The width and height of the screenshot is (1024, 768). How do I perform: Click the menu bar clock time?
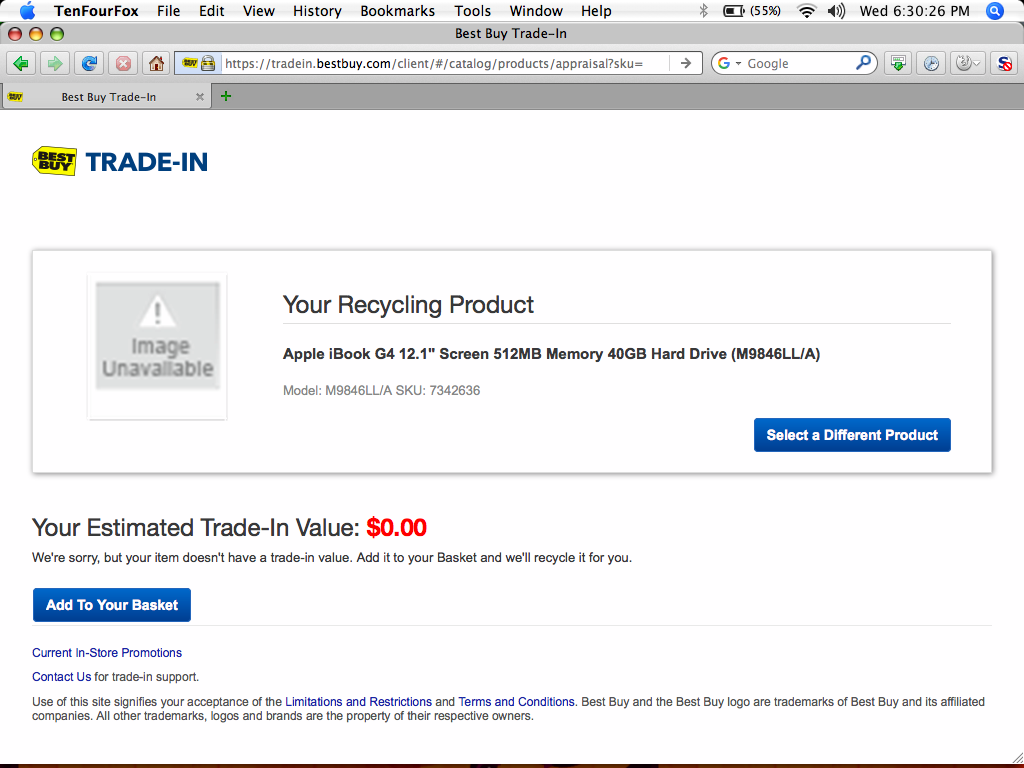pos(914,10)
